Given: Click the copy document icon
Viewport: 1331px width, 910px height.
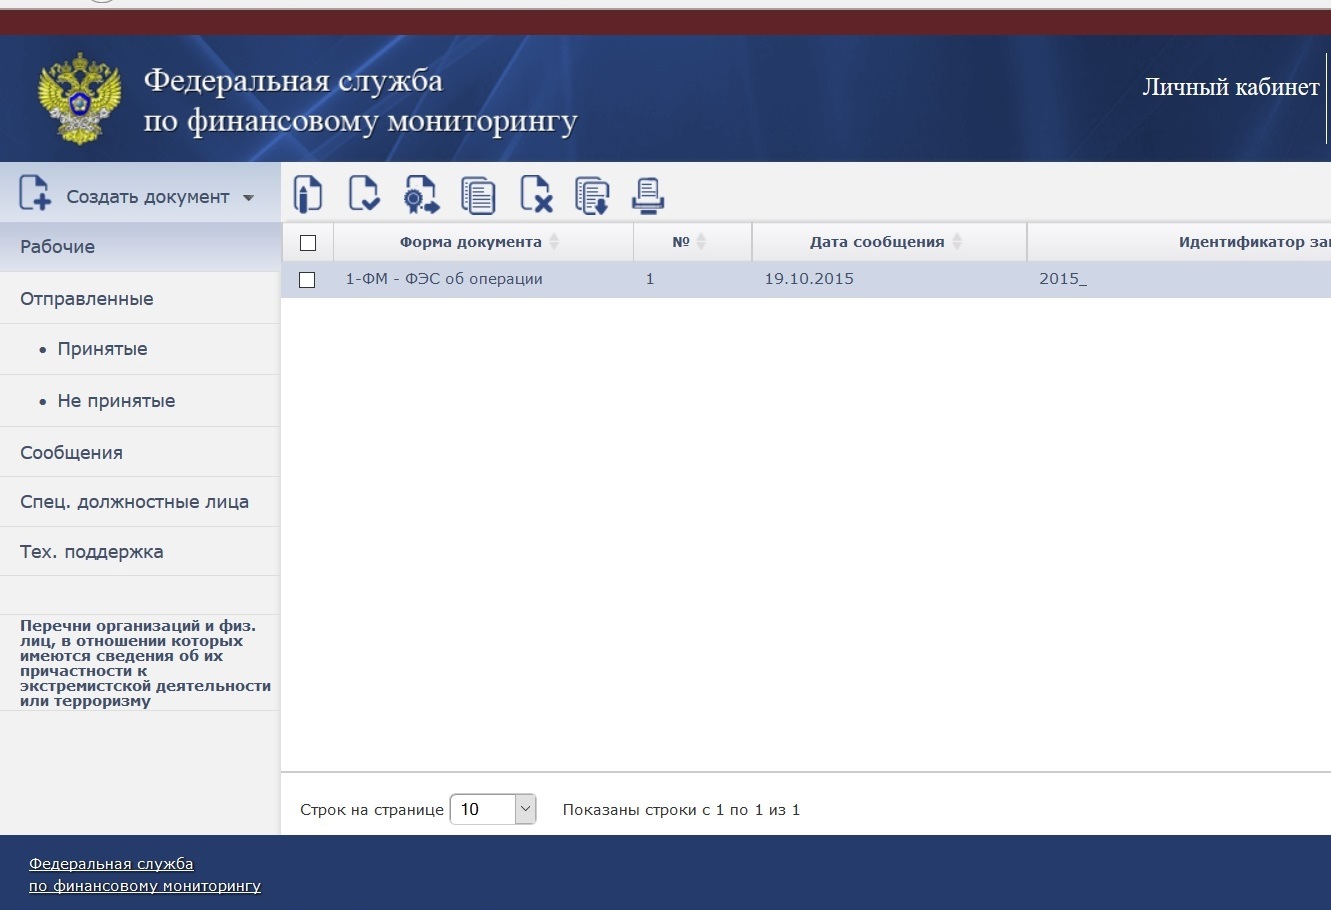Looking at the screenshot, I should pos(478,195).
